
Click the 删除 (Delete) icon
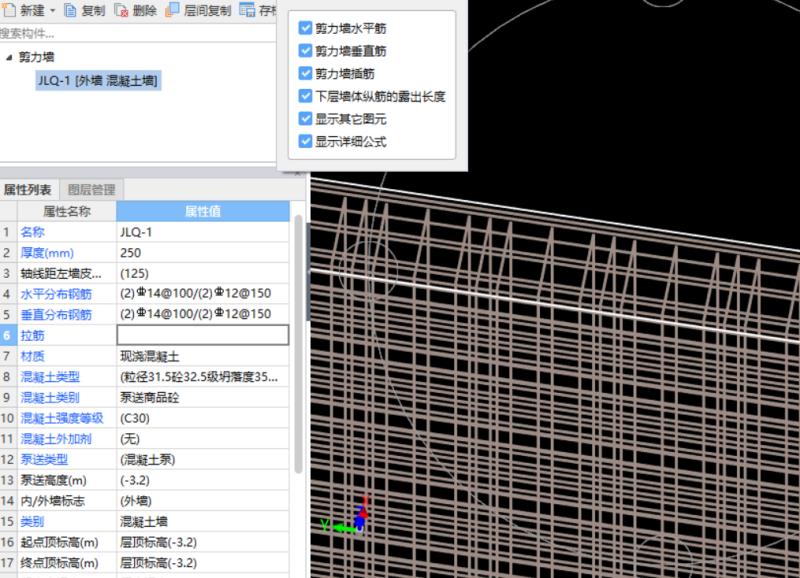pos(121,10)
